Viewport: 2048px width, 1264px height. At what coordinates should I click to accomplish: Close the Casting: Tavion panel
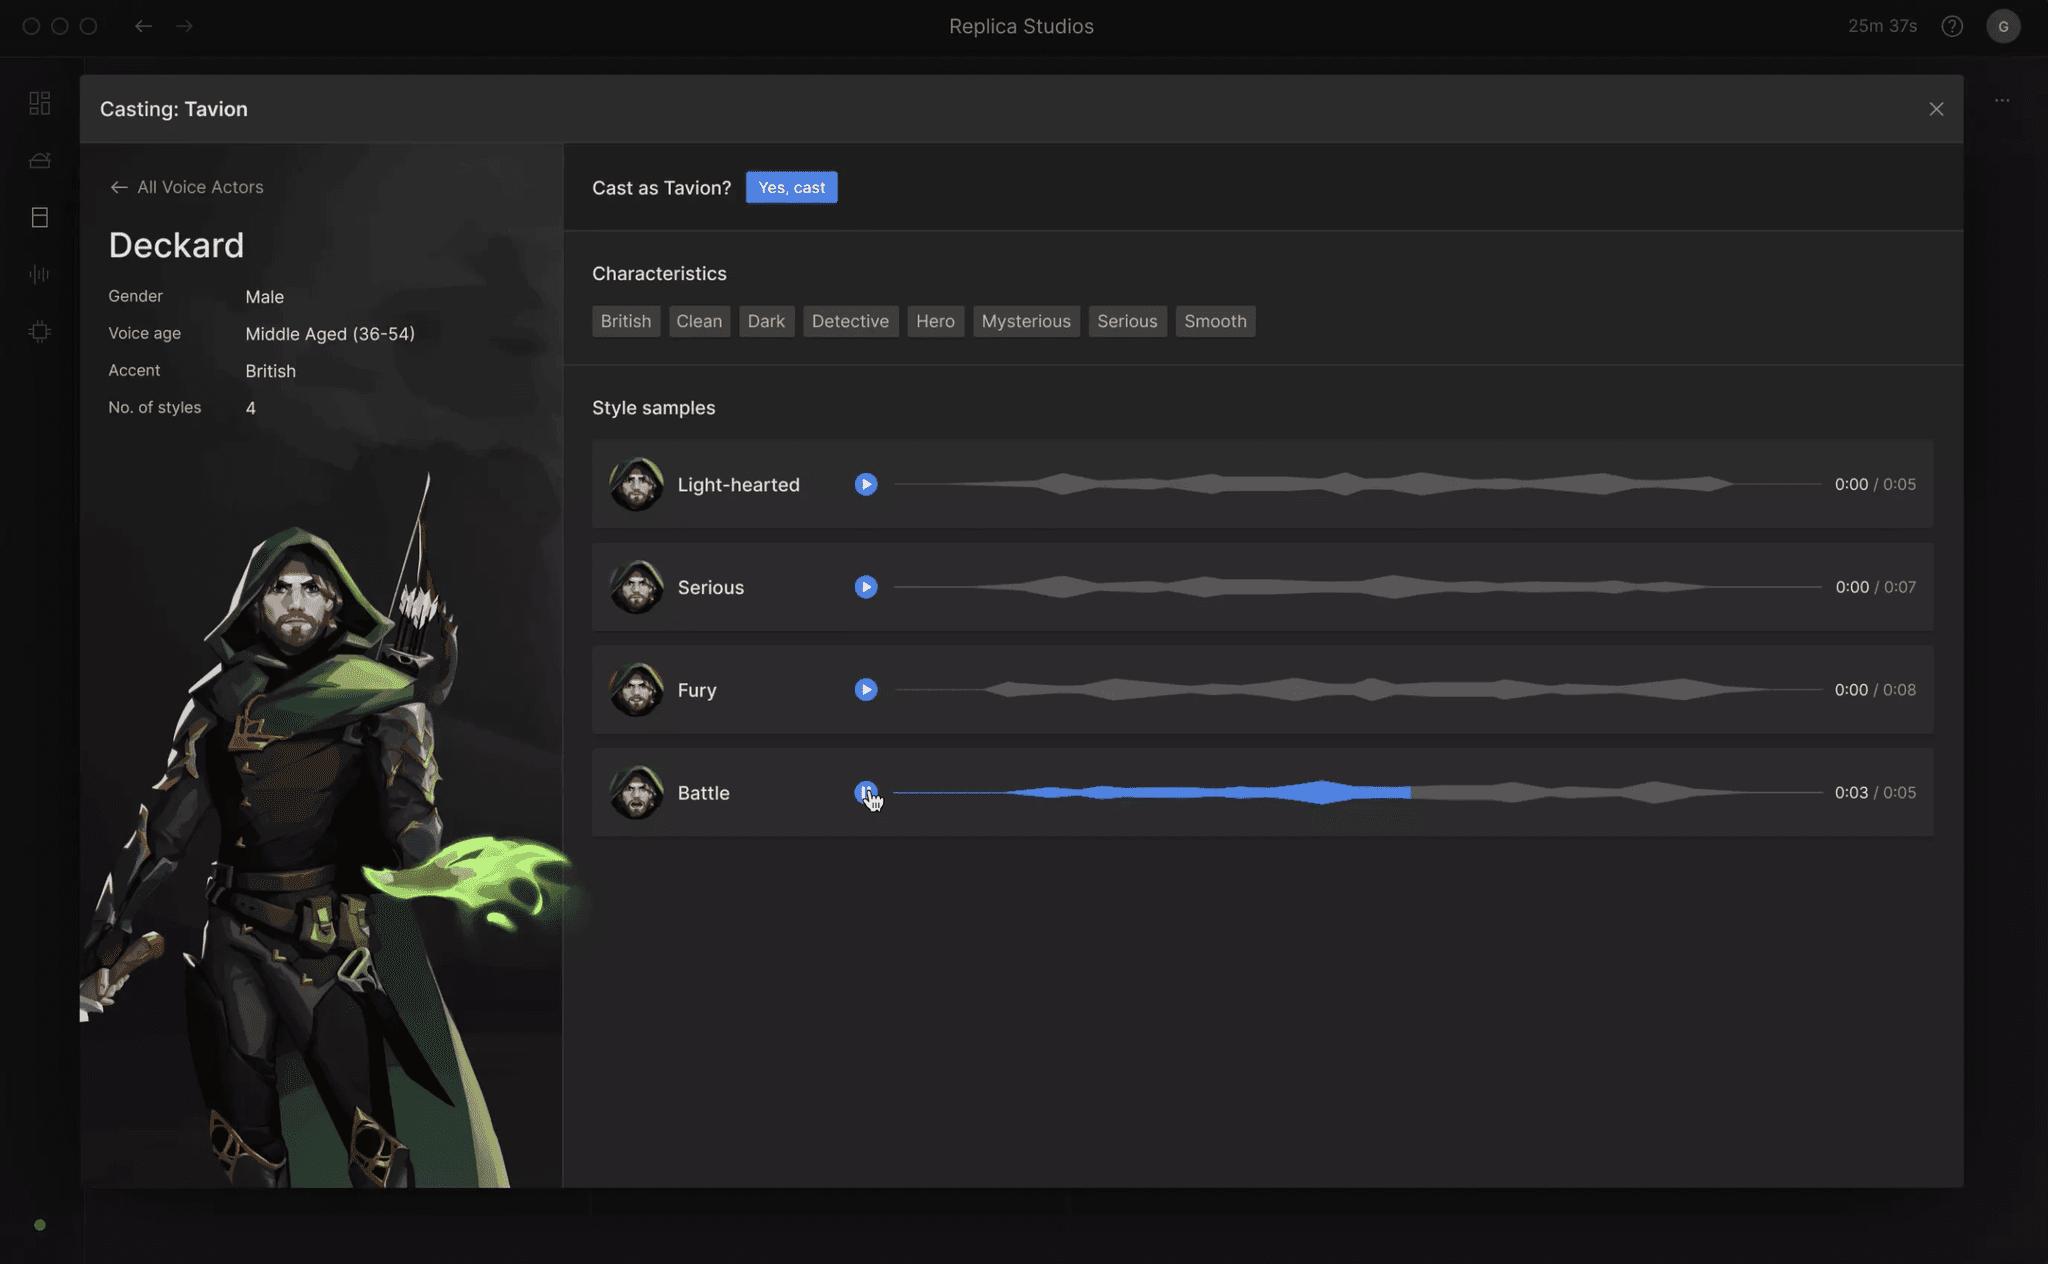[1936, 108]
